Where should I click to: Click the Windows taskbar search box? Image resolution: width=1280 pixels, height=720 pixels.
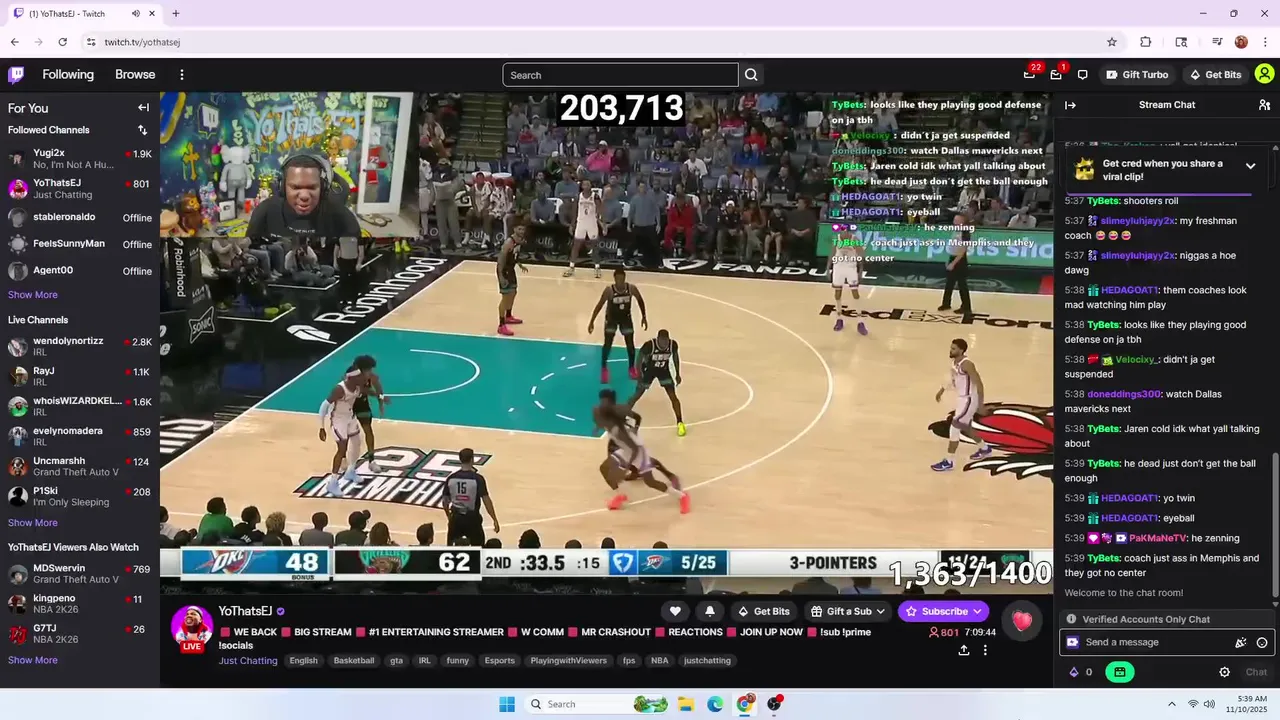(x=597, y=704)
